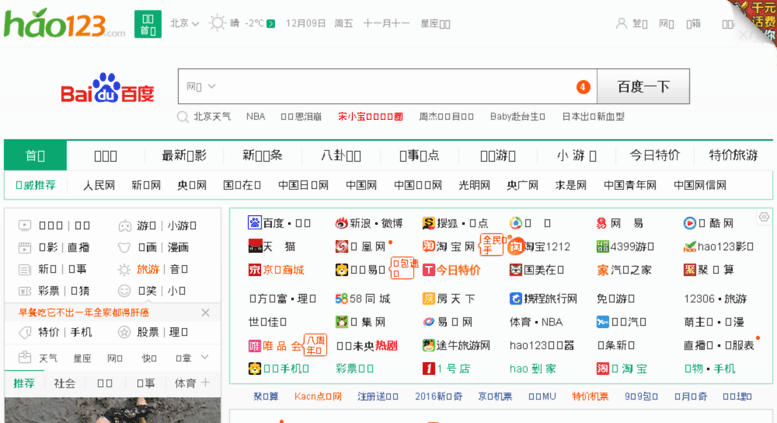The height and width of the screenshot is (423, 777).
Task: Open the sidebar 股票 link
Action: (148, 332)
